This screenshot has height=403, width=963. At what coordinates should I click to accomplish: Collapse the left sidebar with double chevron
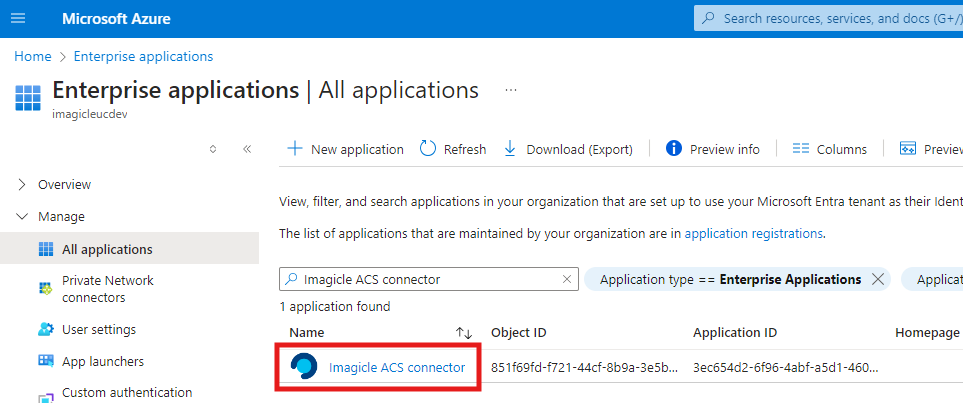click(x=247, y=149)
